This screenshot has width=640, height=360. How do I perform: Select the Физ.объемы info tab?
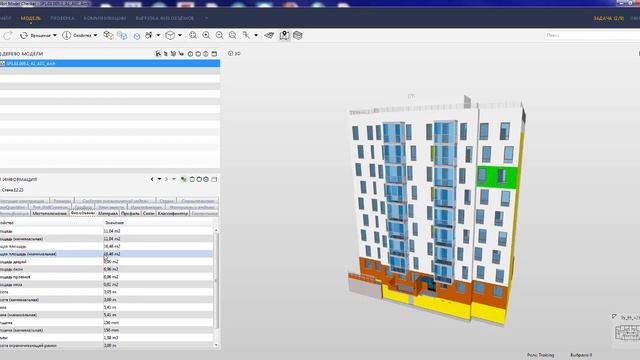[x=82, y=213]
